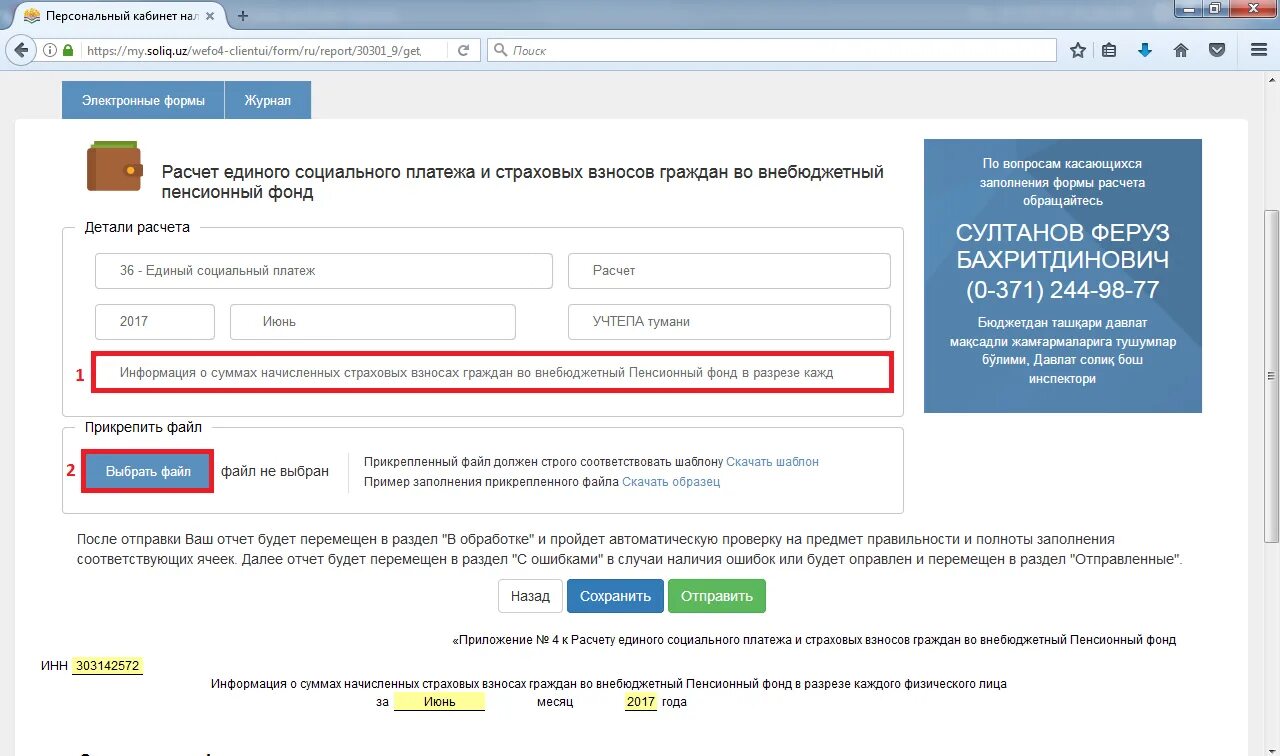Viewport: 1280px width, 756px height.
Task: Save the page to Pocket
Action: 1216,49
